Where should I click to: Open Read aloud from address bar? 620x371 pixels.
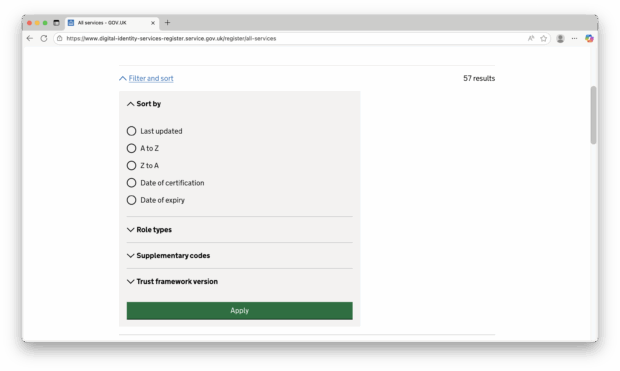coord(531,38)
